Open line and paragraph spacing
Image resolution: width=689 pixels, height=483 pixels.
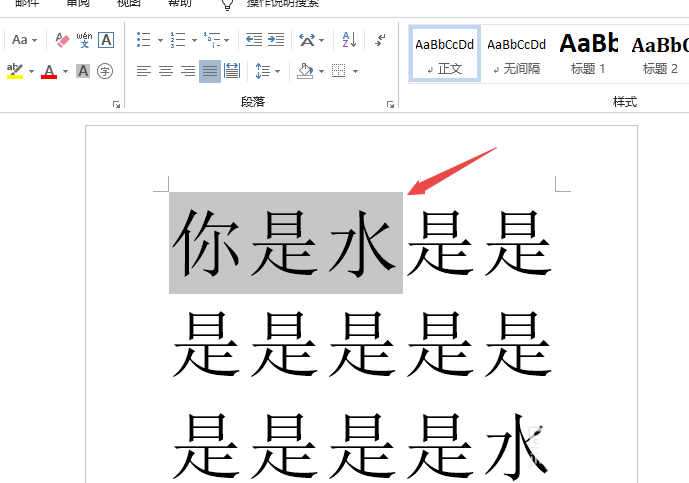[263, 71]
